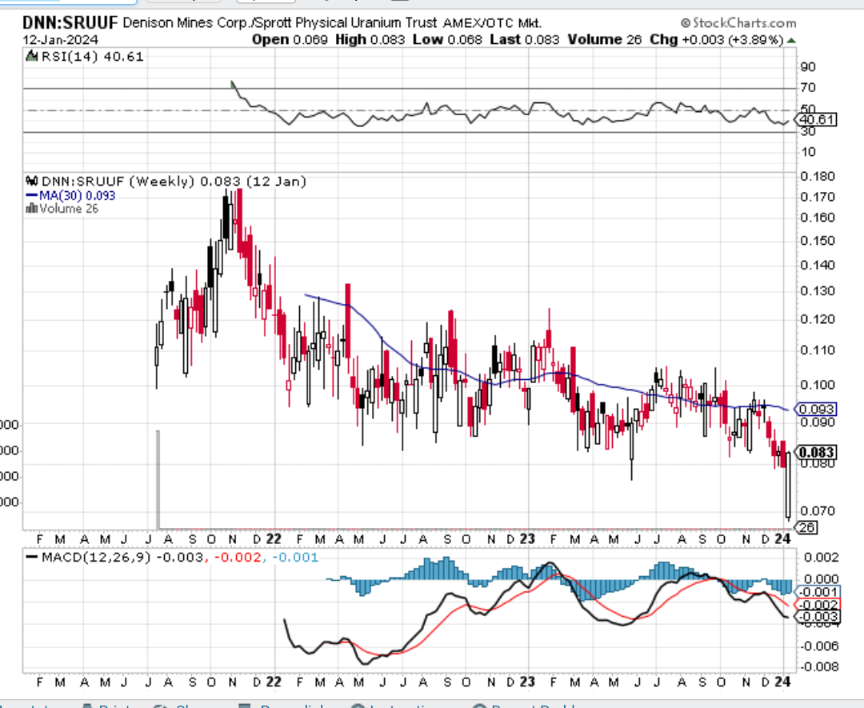Click the 0.120 price axis label
The height and width of the screenshot is (708, 864).
(x=818, y=319)
